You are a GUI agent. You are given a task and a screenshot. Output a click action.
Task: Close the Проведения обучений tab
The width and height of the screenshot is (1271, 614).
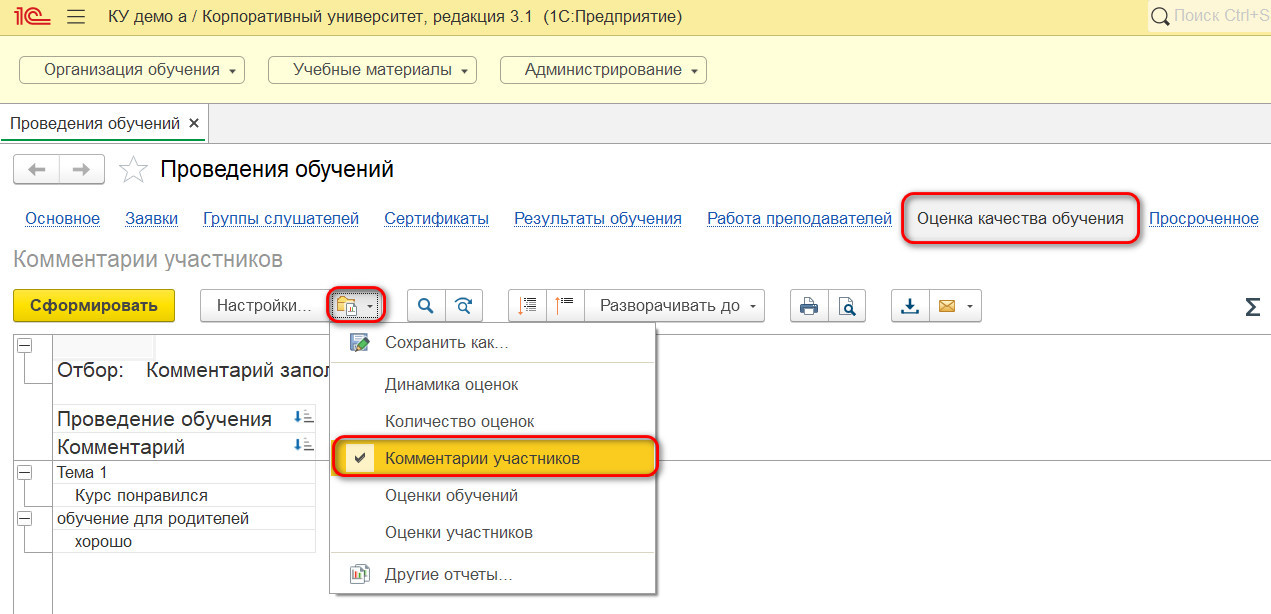[194, 123]
